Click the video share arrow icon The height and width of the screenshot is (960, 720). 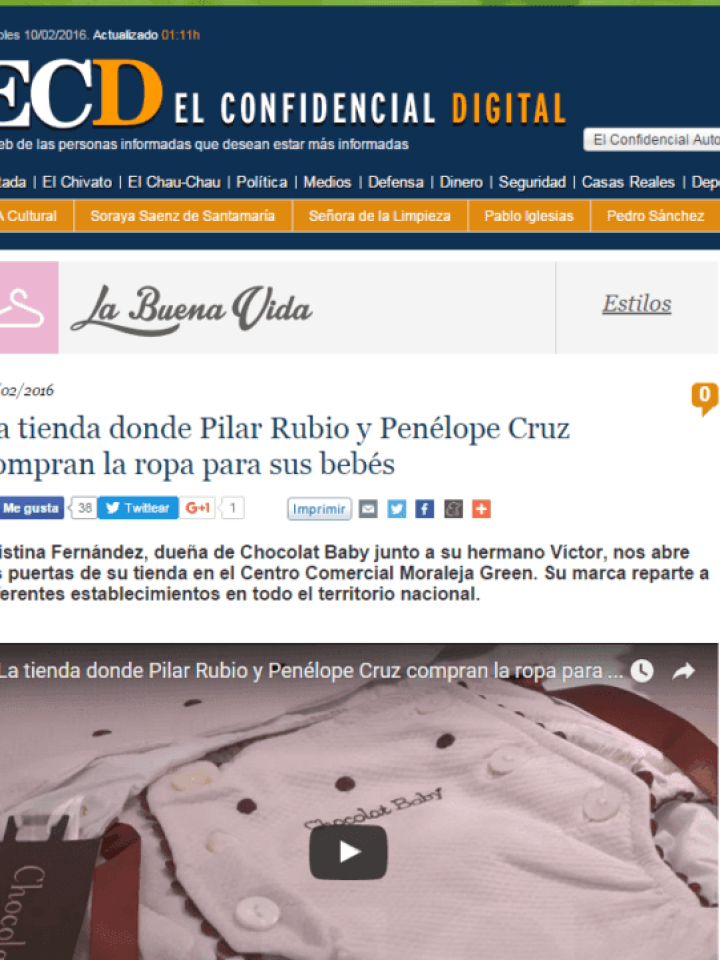pyautogui.click(x=683, y=671)
